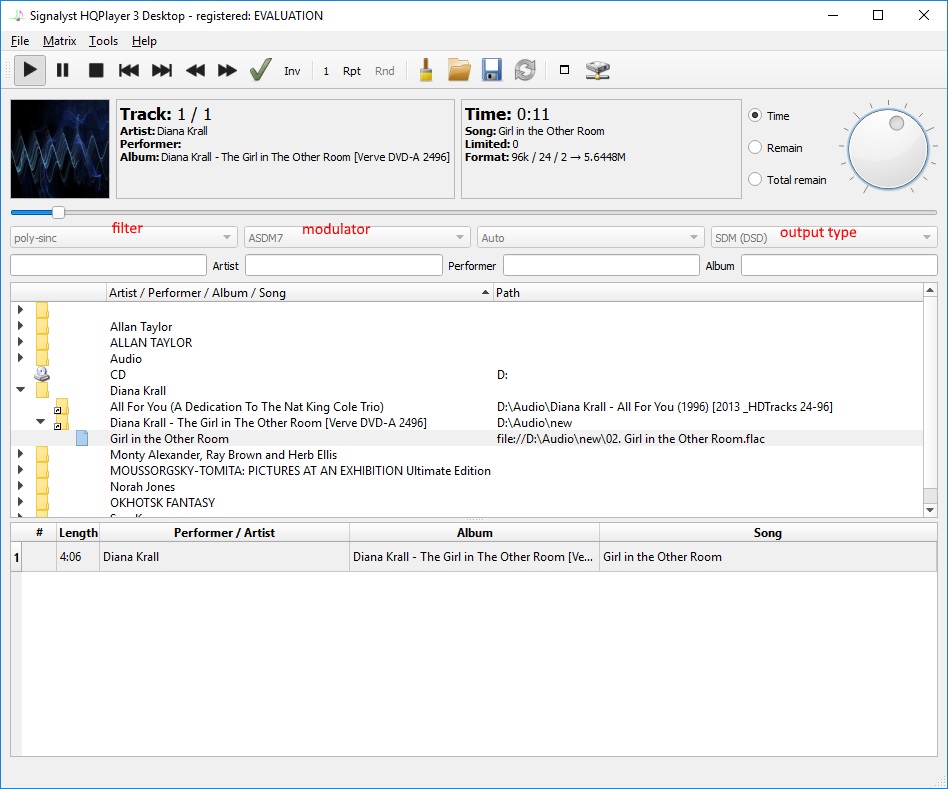Select the Time radio button
This screenshot has height=789, width=948.
756,116
